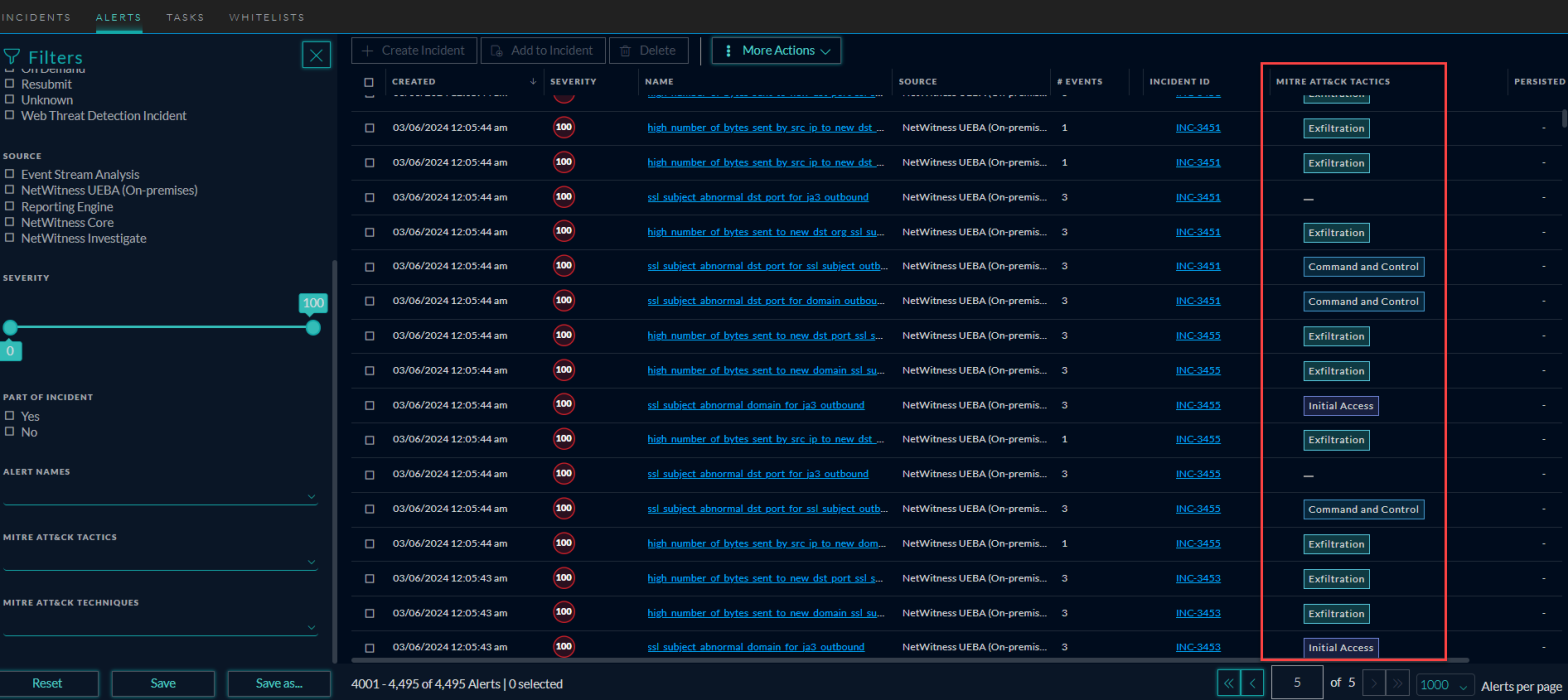Screen dimensions: 1568x700
Task: Switch to the Incidents tab
Action: pyautogui.click(x=35, y=17)
